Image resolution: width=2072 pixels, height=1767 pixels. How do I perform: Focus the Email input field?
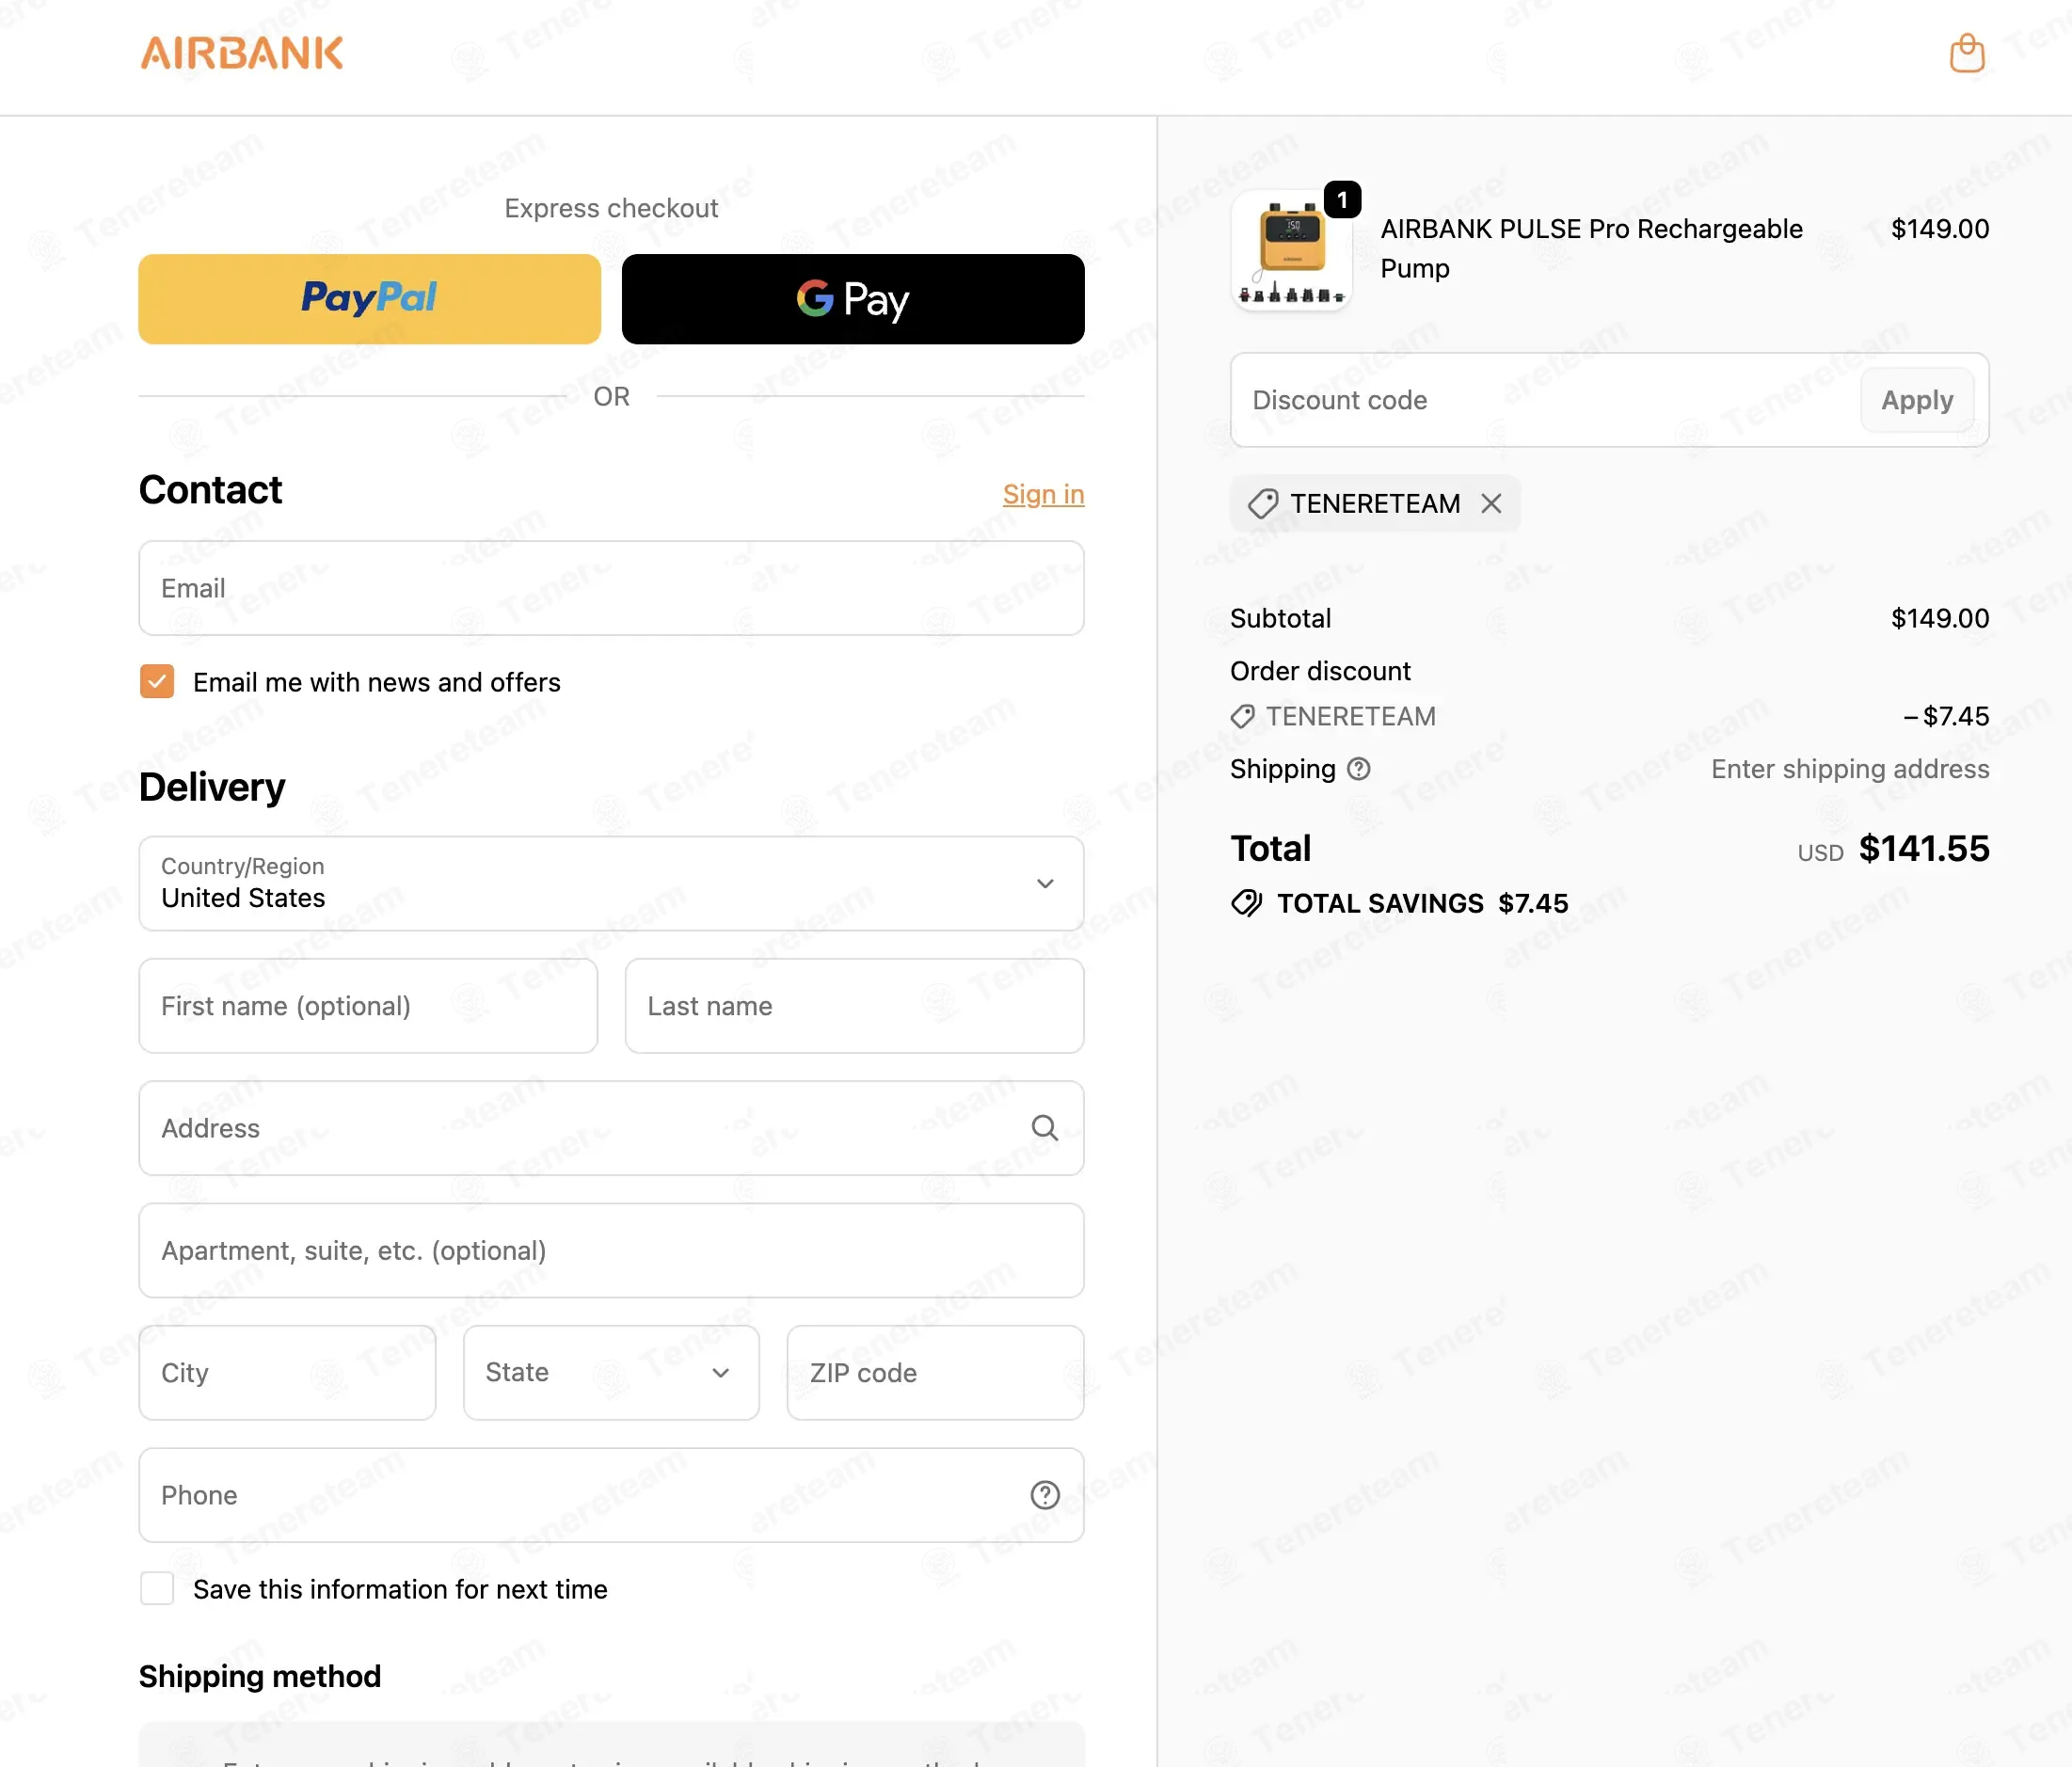point(611,588)
